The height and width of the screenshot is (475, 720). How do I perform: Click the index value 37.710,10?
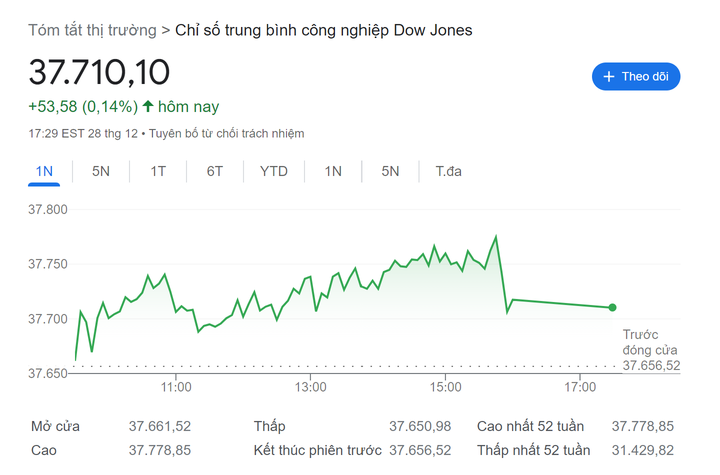99,72
